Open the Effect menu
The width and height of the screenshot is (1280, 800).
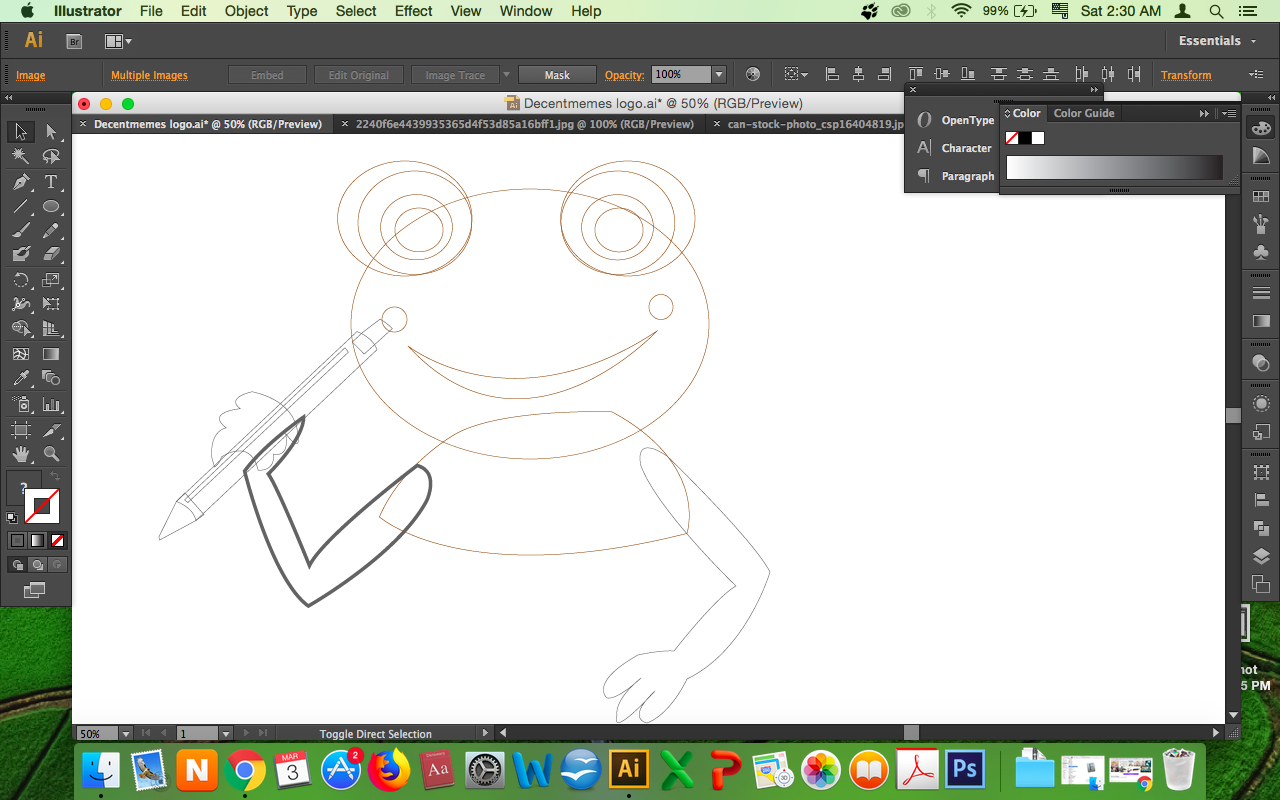click(413, 11)
